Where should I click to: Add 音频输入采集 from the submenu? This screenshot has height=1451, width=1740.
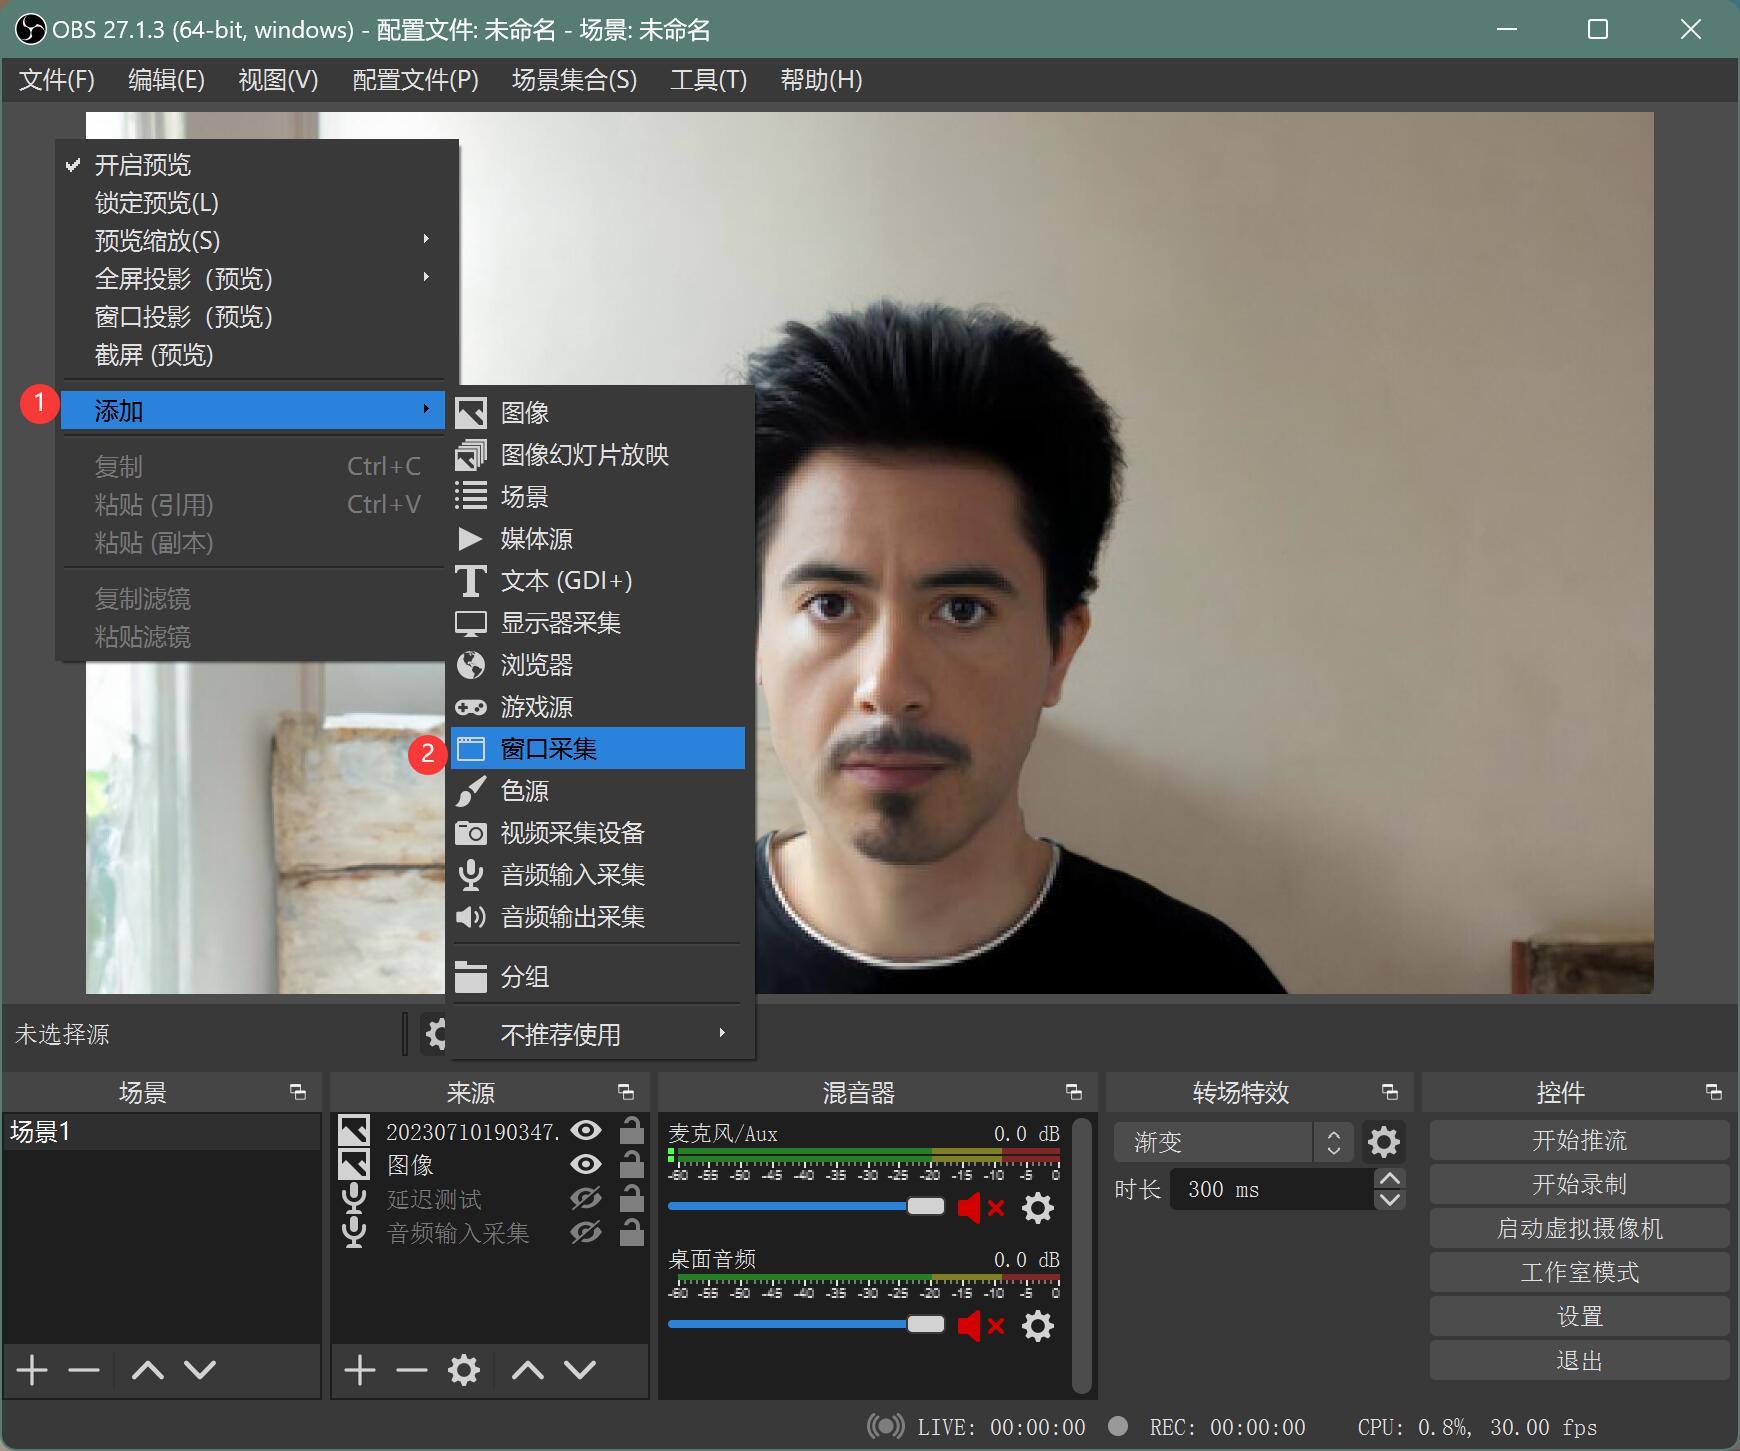pyautogui.click(x=598, y=874)
